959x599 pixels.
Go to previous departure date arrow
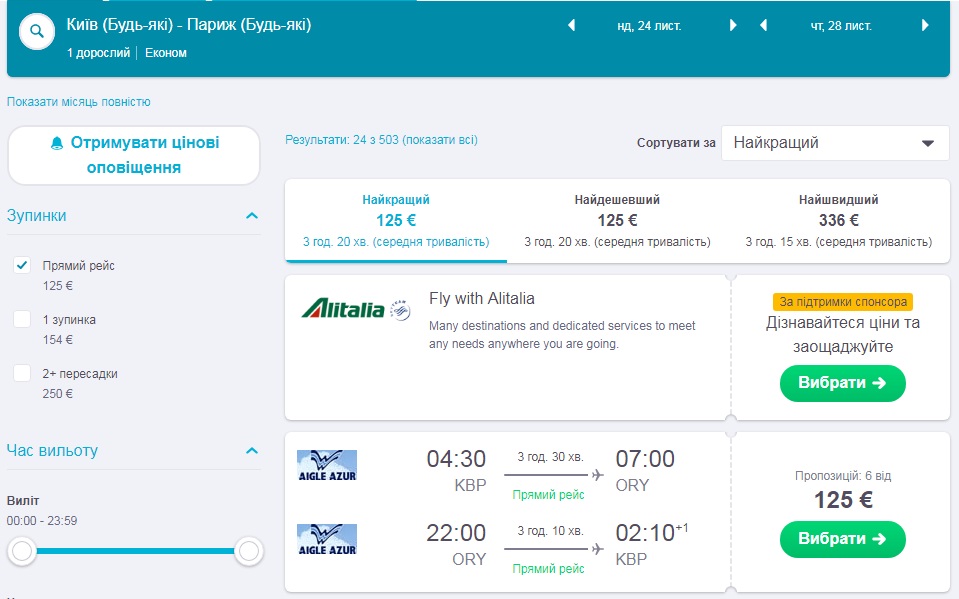pyautogui.click(x=572, y=26)
